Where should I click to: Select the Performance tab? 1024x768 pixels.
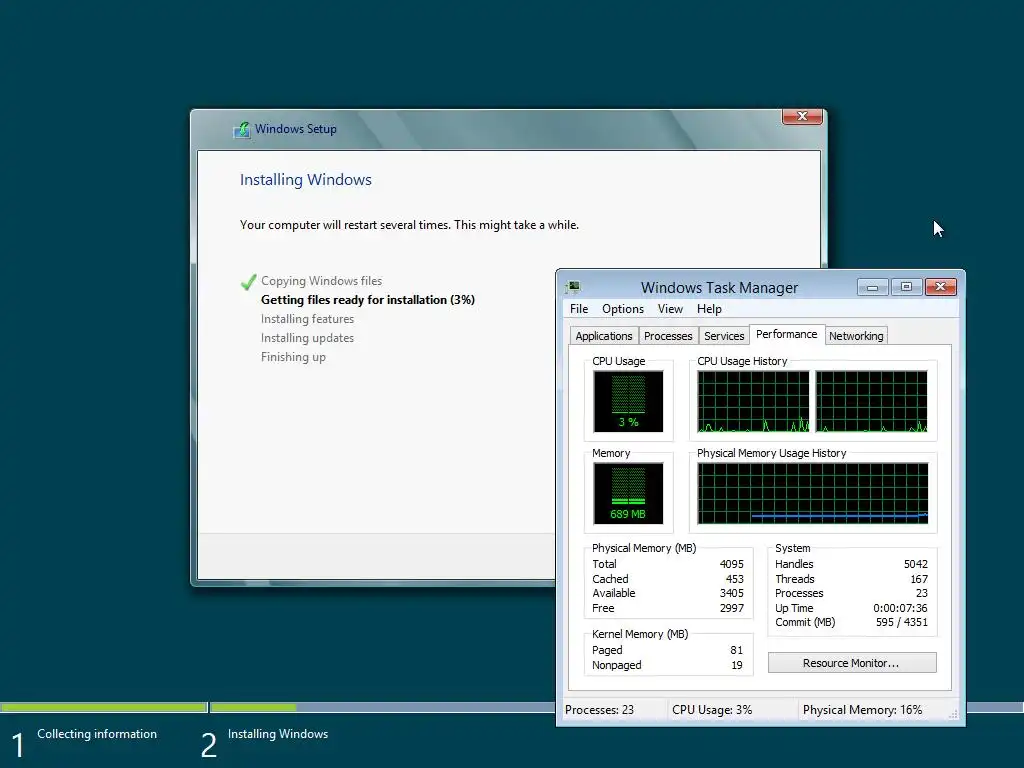[x=786, y=334]
